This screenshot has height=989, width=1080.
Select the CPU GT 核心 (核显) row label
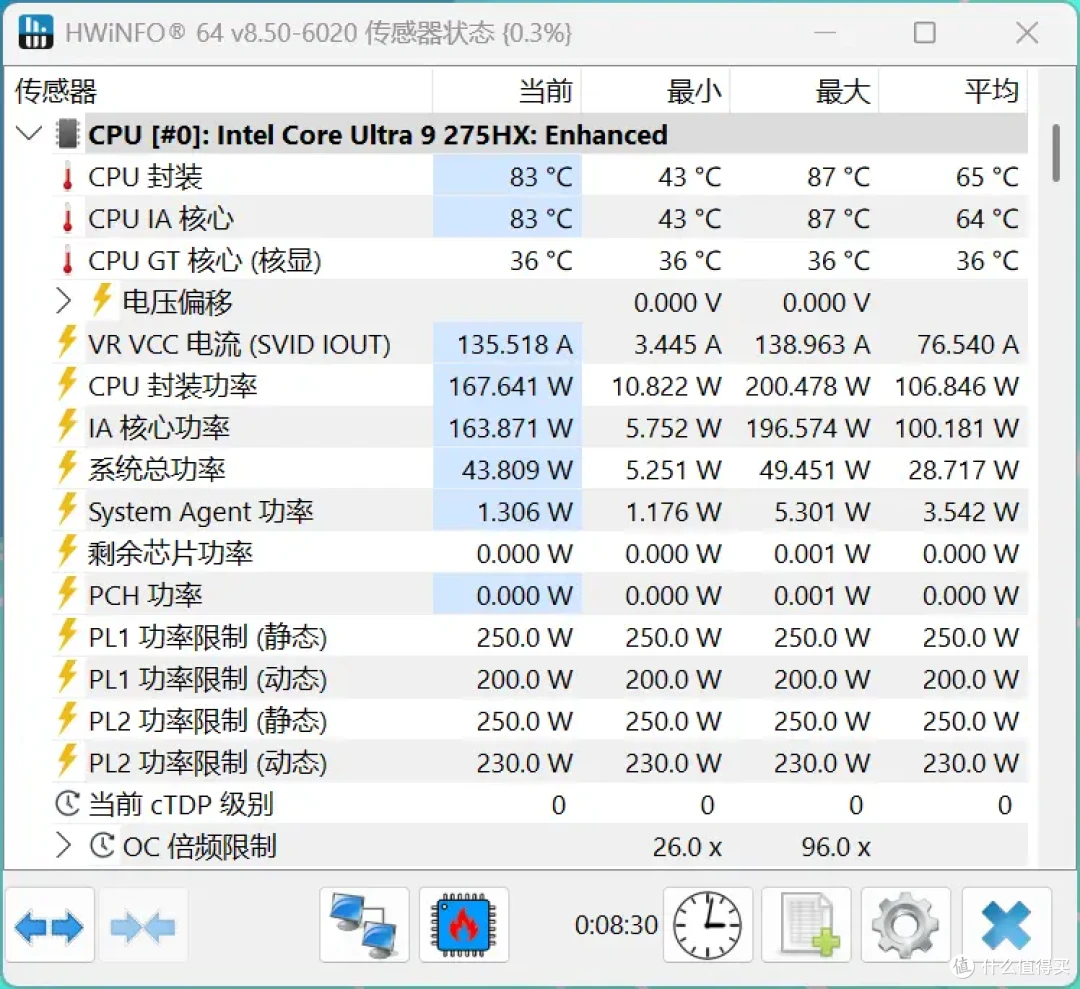coord(205,261)
